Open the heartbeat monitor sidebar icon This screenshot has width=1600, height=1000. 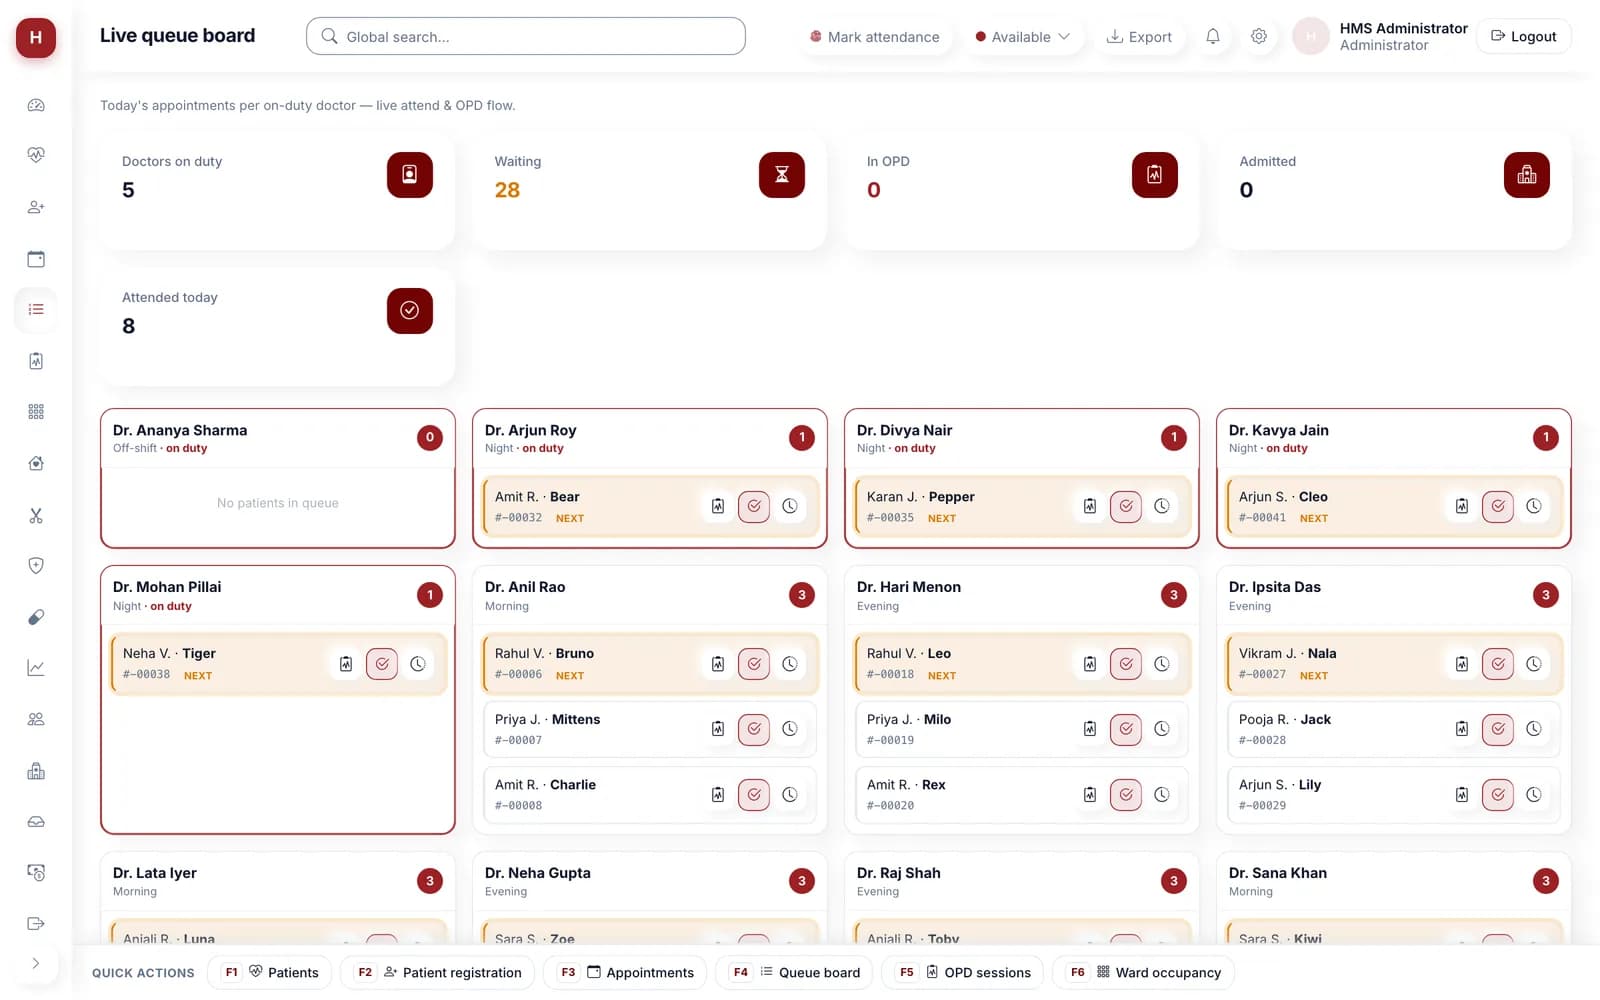point(36,155)
